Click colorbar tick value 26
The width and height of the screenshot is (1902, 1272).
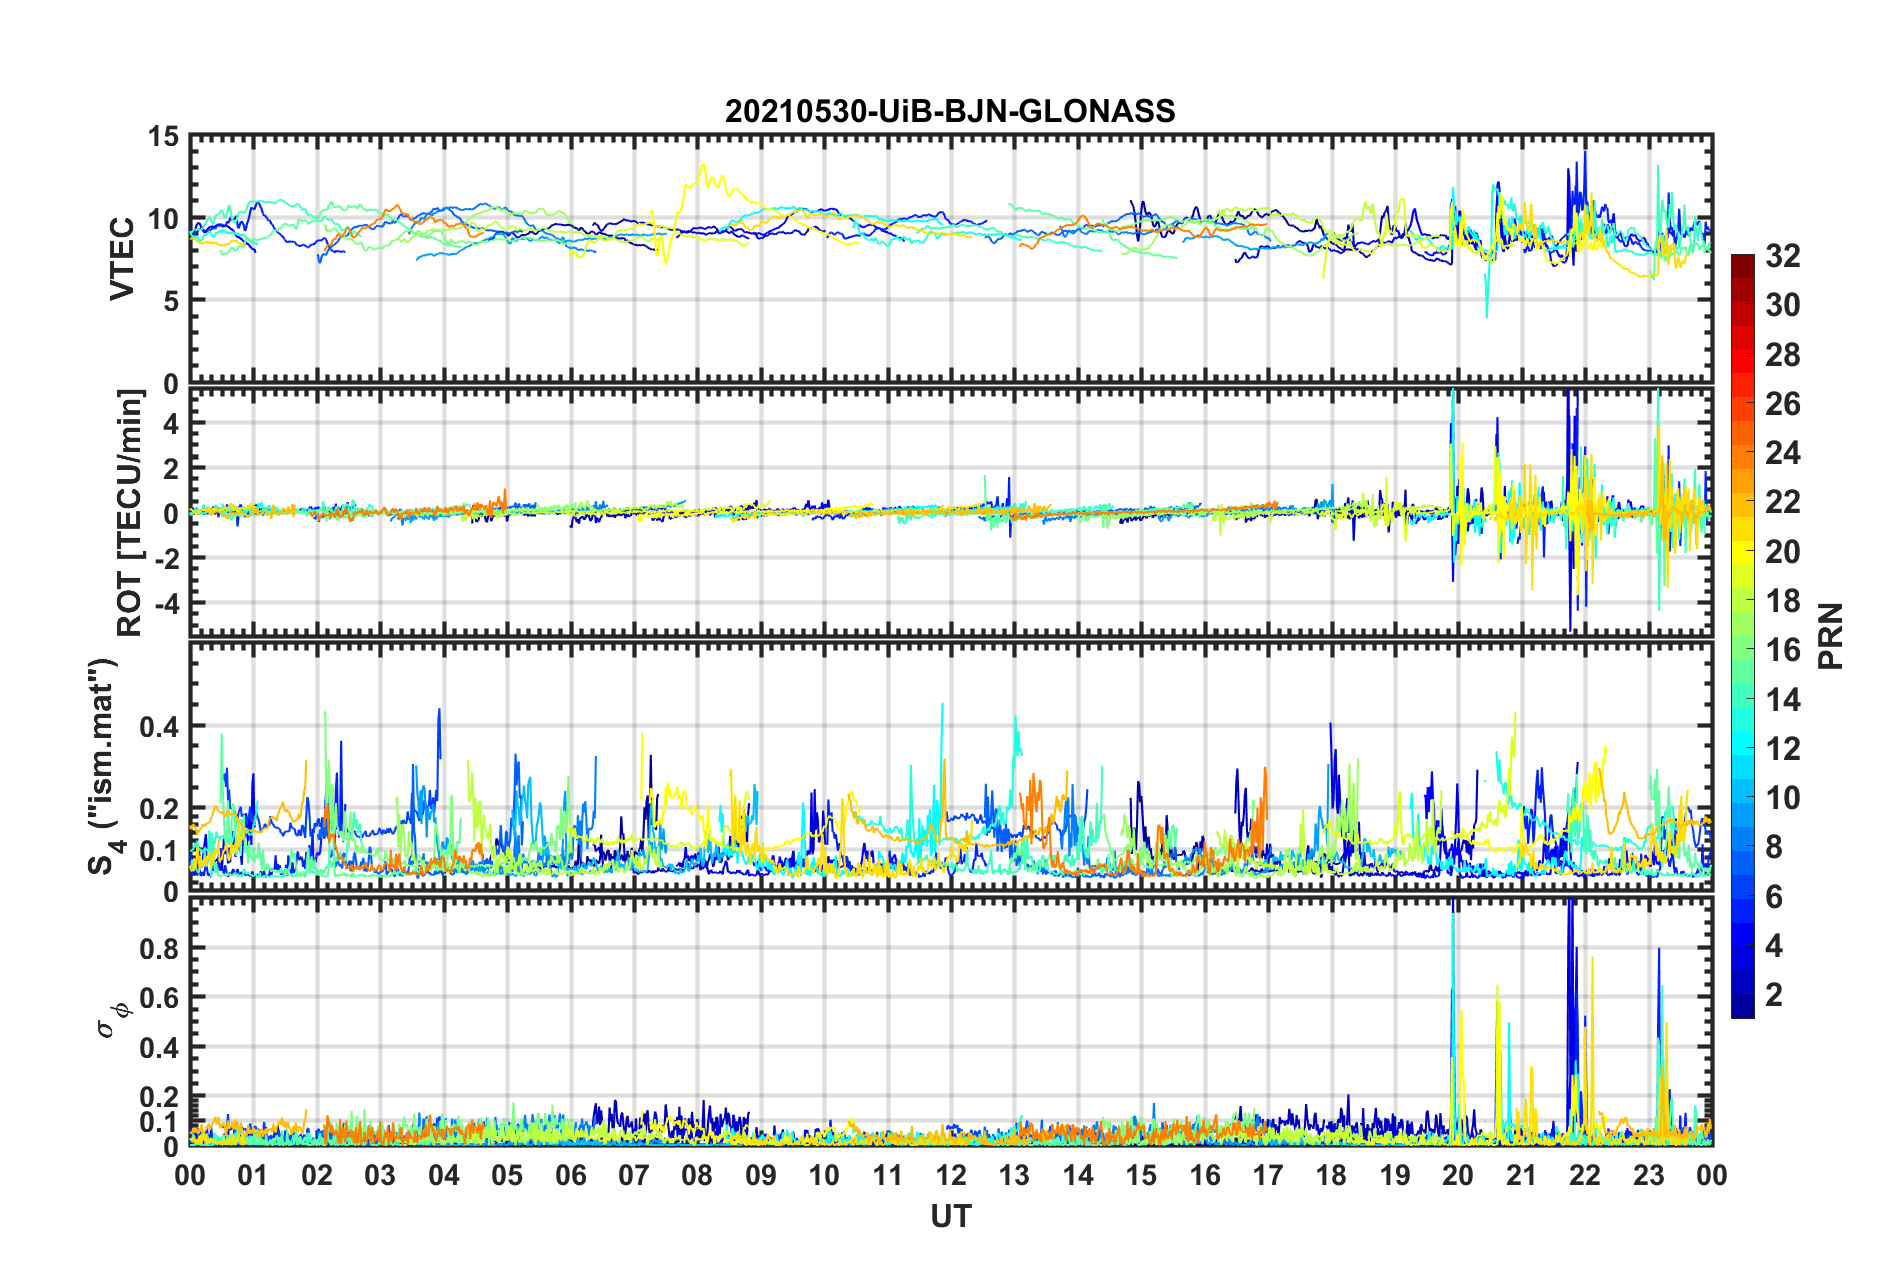[x=1782, y=404]
